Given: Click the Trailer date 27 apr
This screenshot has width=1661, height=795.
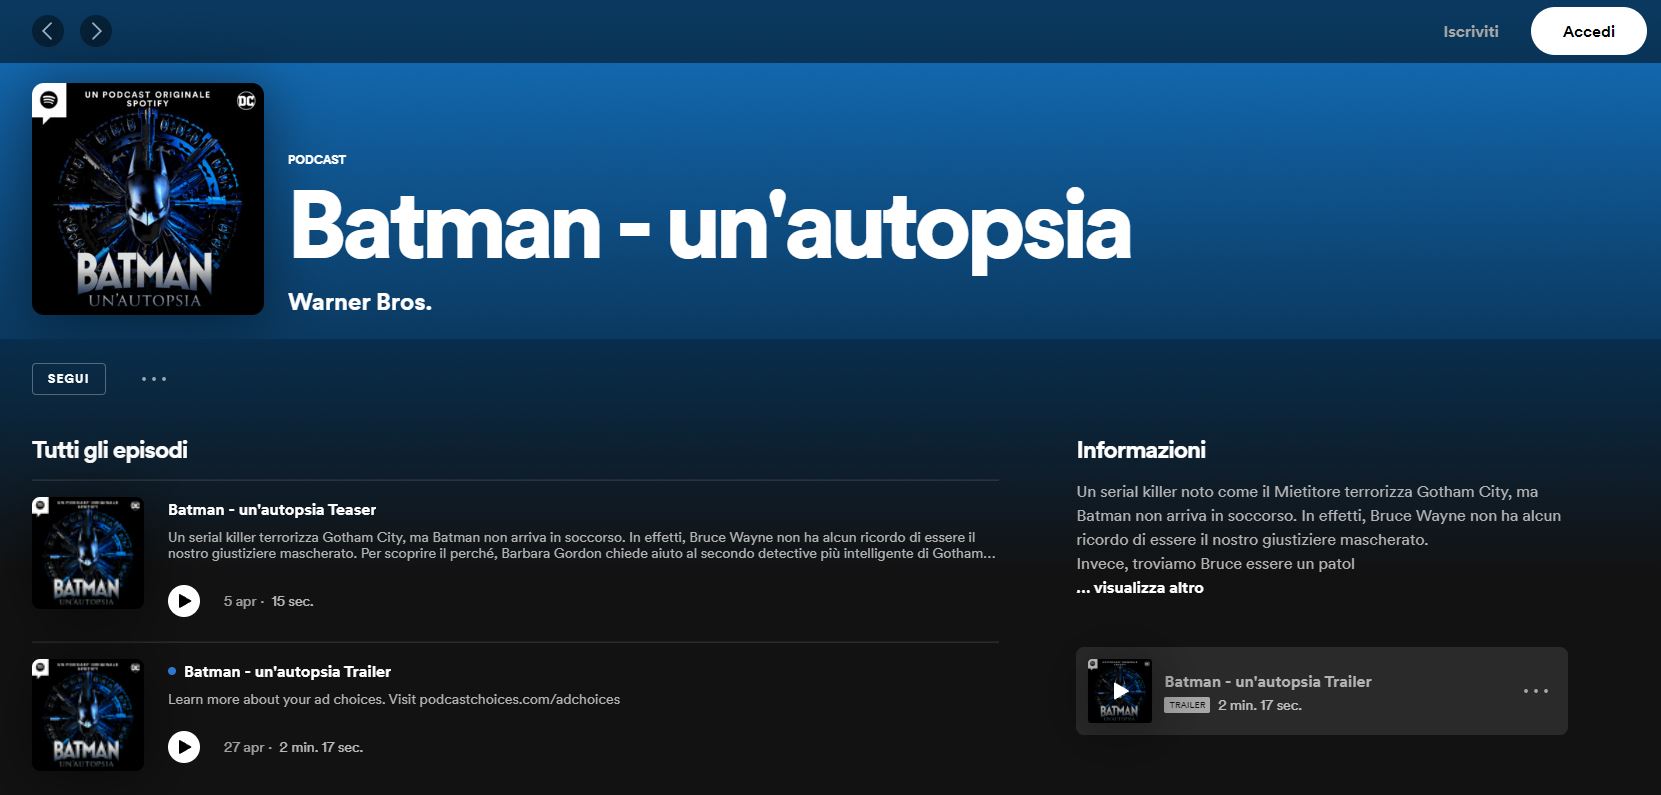Looking at the screenshot, I should coord(244,747).
